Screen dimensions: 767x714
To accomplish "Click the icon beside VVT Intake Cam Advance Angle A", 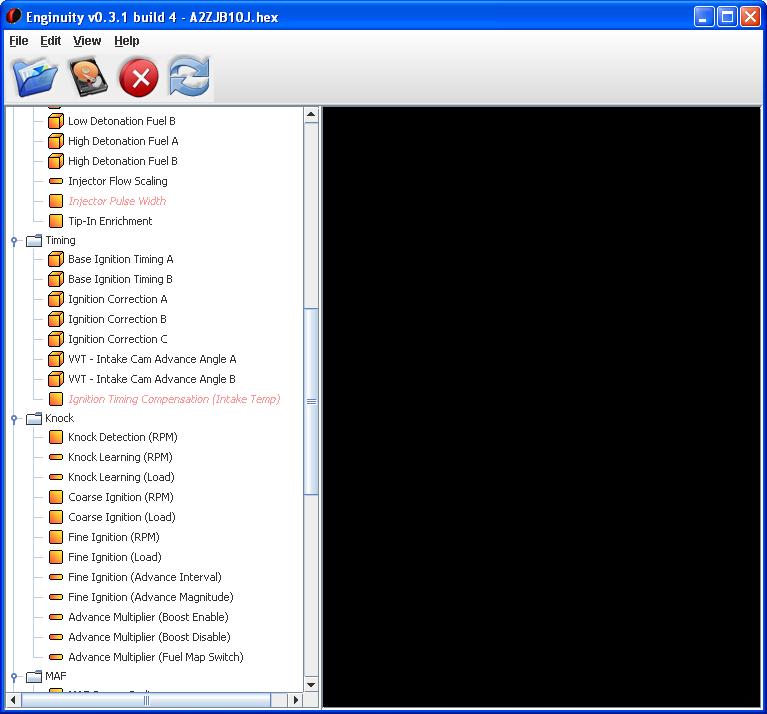I will coord(56,359).
